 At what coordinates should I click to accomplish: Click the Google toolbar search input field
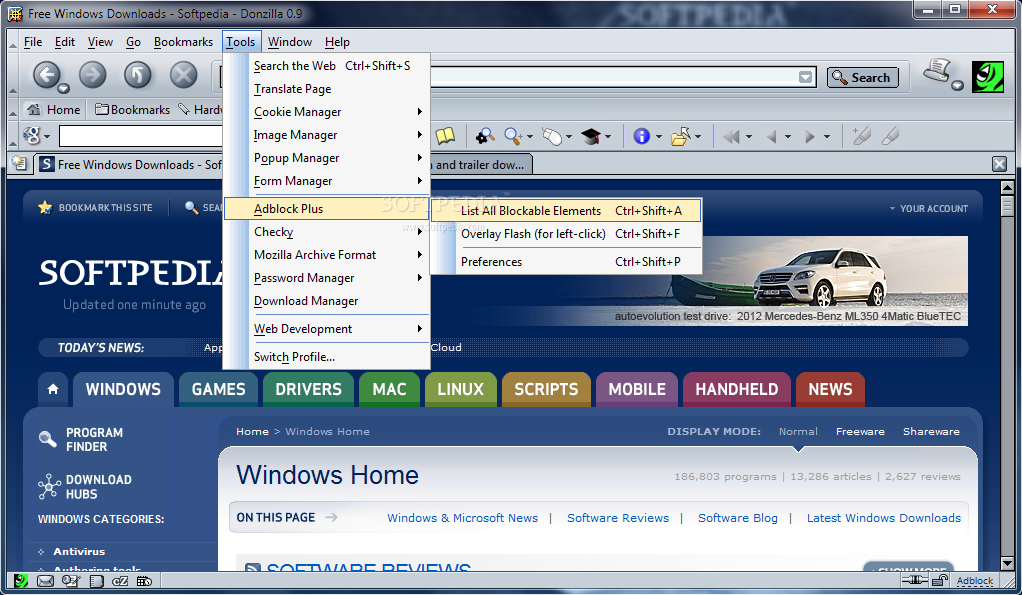pos(141,136)
